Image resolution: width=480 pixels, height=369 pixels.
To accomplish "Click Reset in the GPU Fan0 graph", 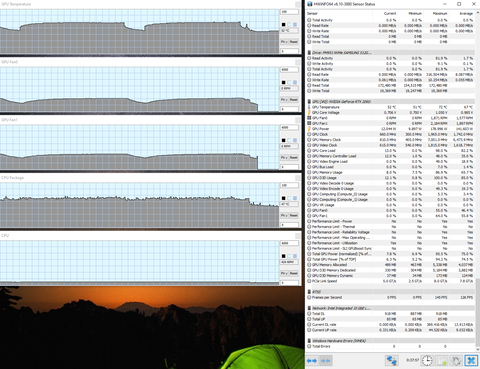I will click(294, 100).
